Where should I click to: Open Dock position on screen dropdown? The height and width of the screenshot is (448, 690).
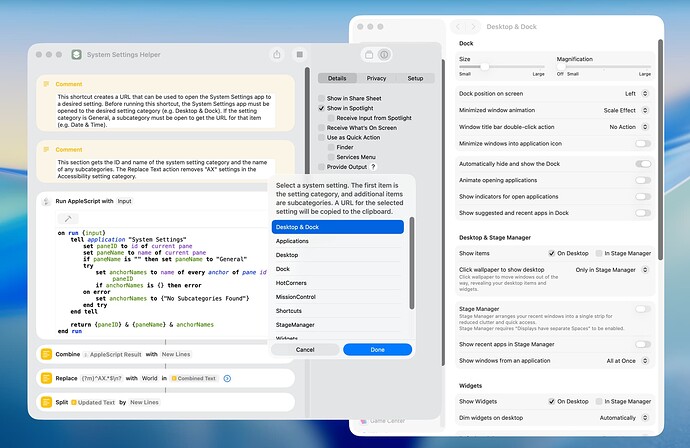tap(636, 94)
